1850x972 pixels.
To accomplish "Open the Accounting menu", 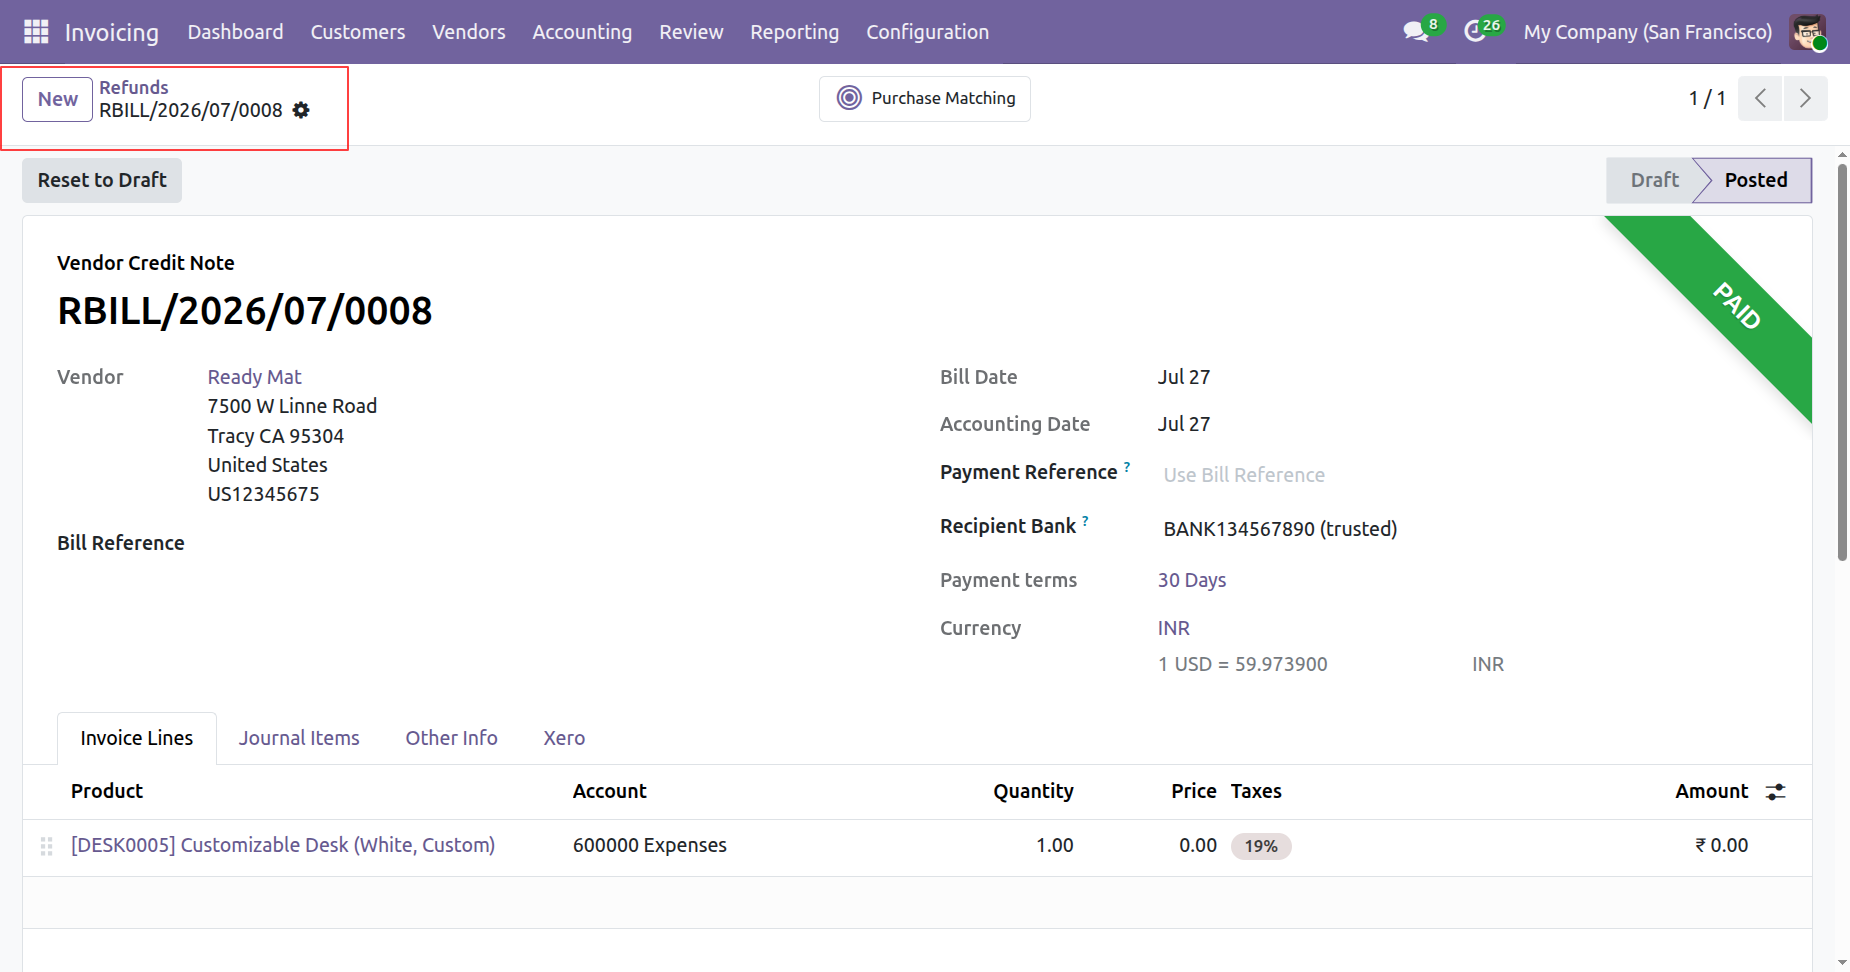I will pyautogui.click(x=582, y=32).
